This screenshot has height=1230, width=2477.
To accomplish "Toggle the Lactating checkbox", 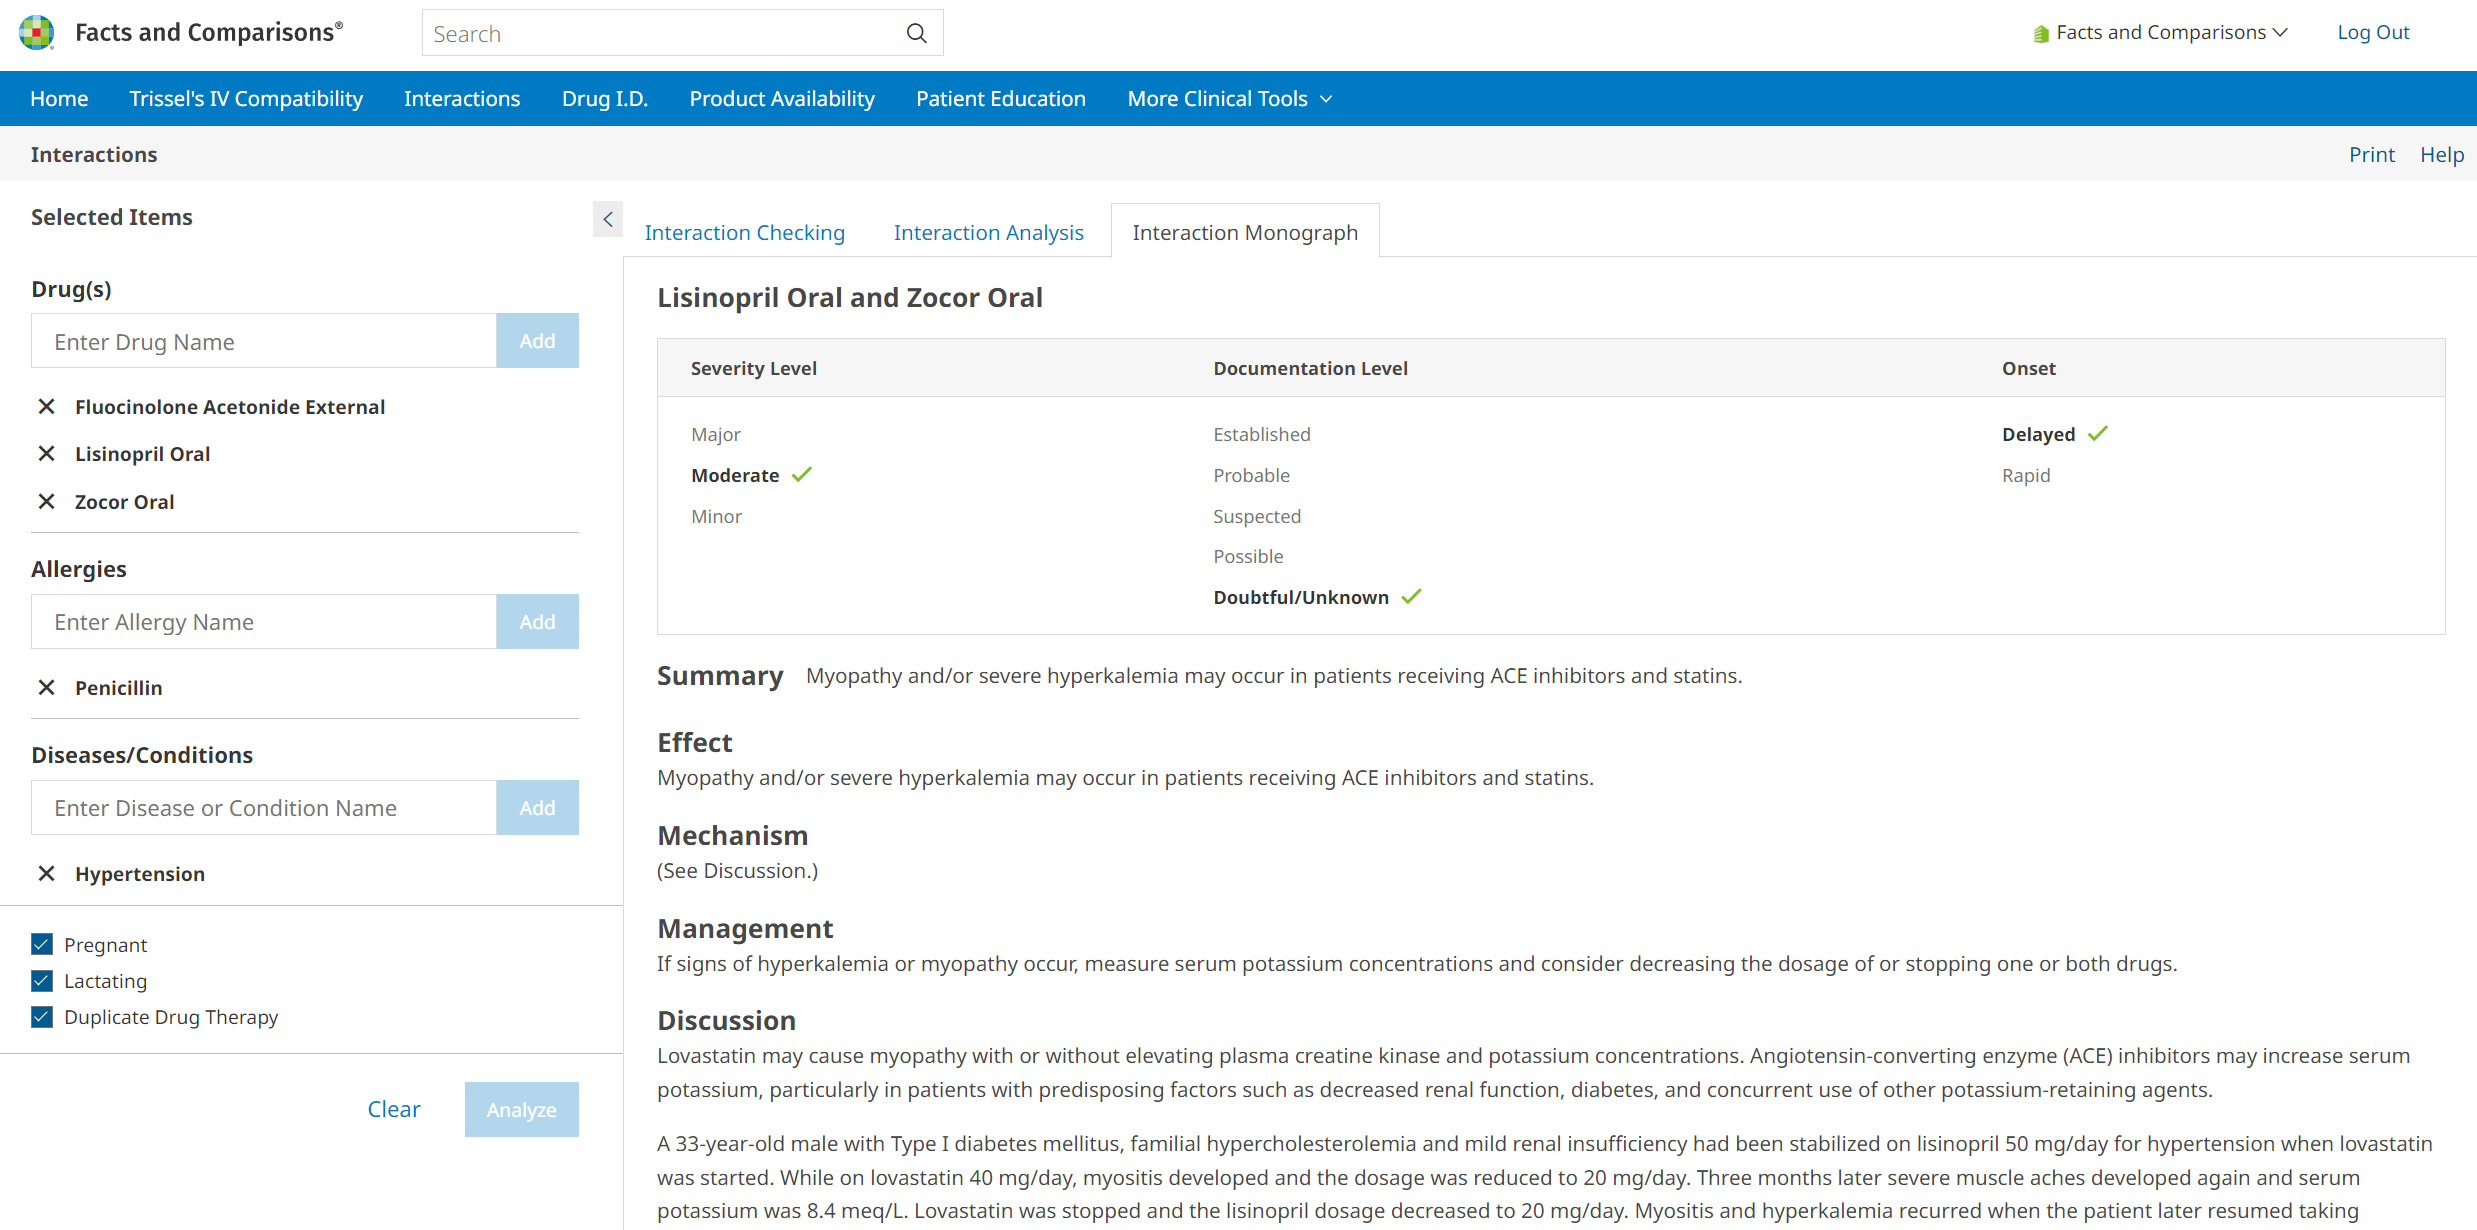I will coord(42,981).
